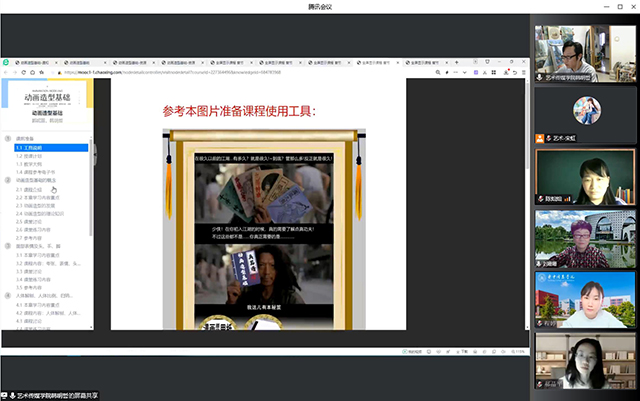Click the green browser logo at top-left
The image size is (640, 401).
(6, 62)
